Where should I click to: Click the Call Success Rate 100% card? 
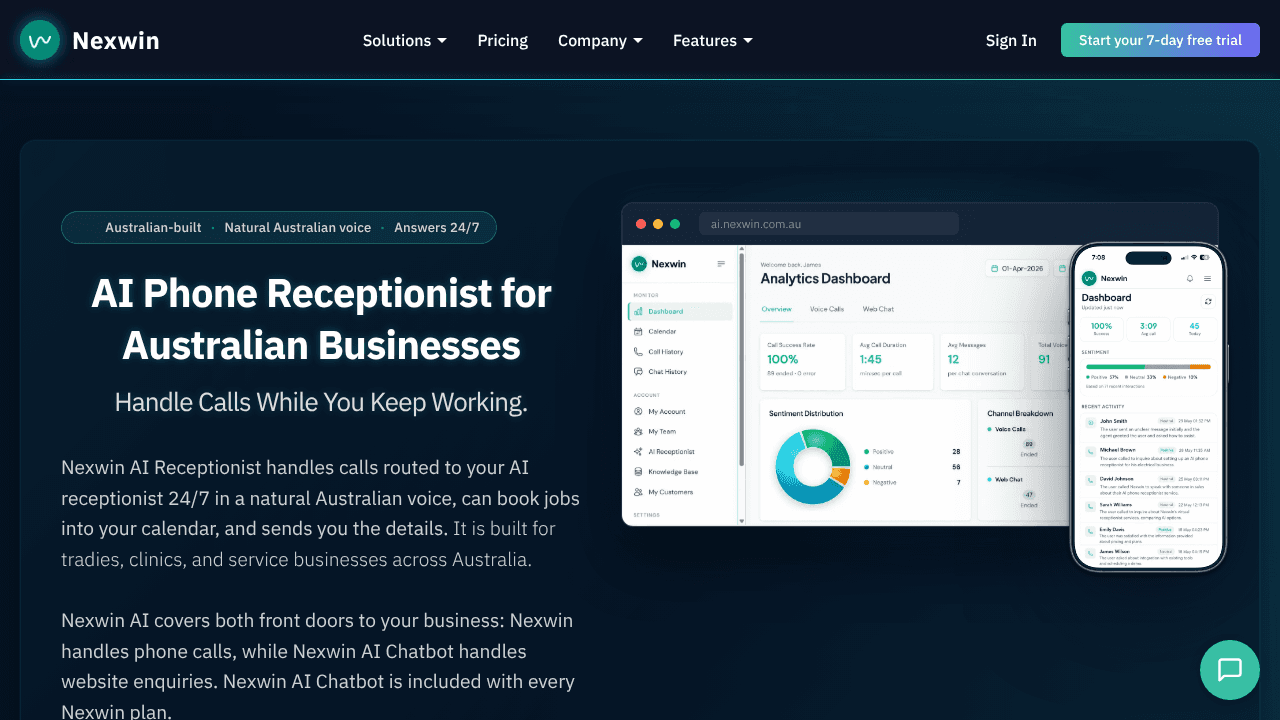pos(803,361)
